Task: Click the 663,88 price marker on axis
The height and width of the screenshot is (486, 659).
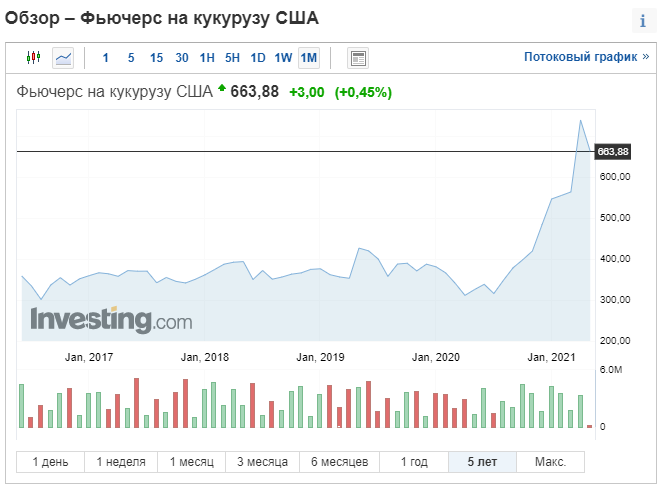Action: 612,152
